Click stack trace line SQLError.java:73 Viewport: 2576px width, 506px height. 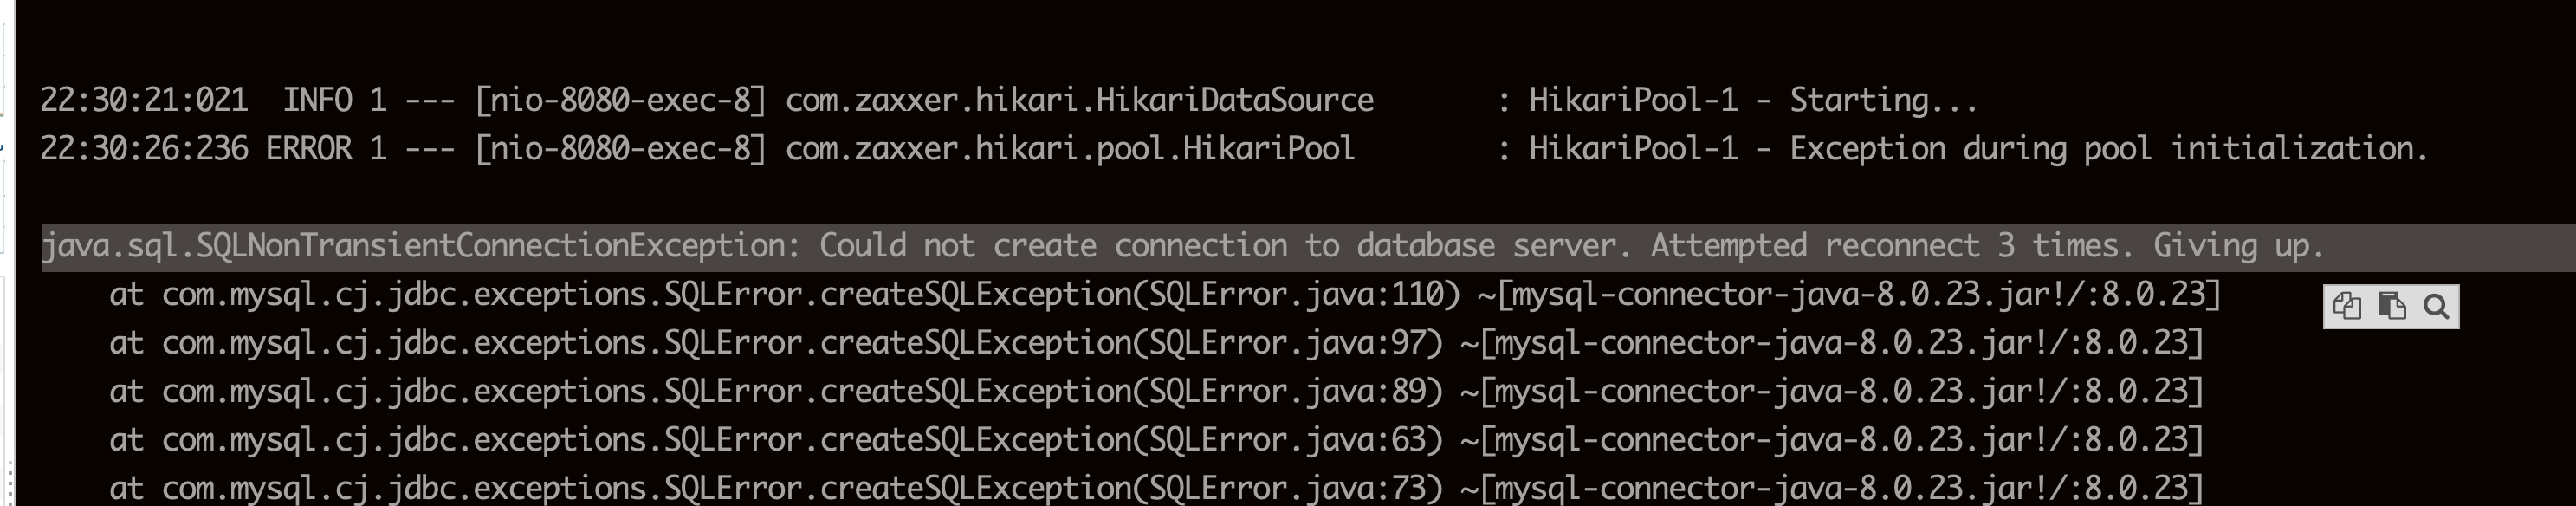1157,488
